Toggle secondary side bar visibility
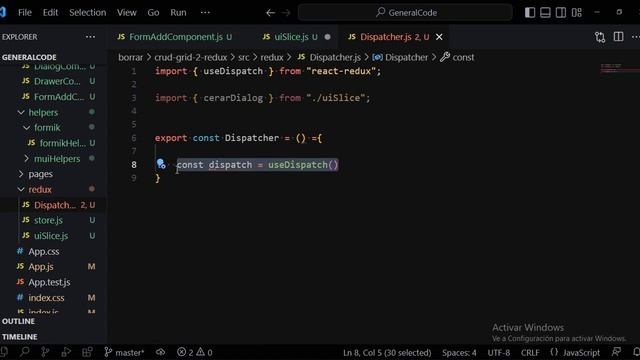640x360 pixels. pyautogui.click(x=561, y=13)
